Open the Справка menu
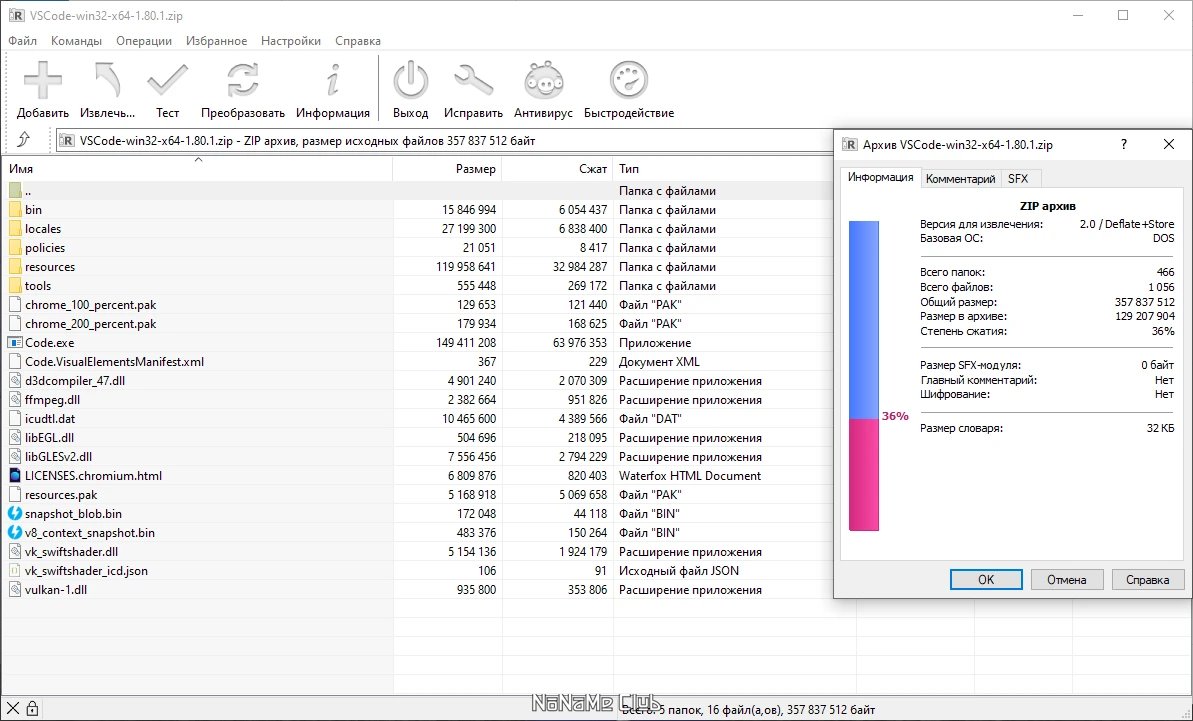The height and width of the screenshot is (721, 1193). 358,41
